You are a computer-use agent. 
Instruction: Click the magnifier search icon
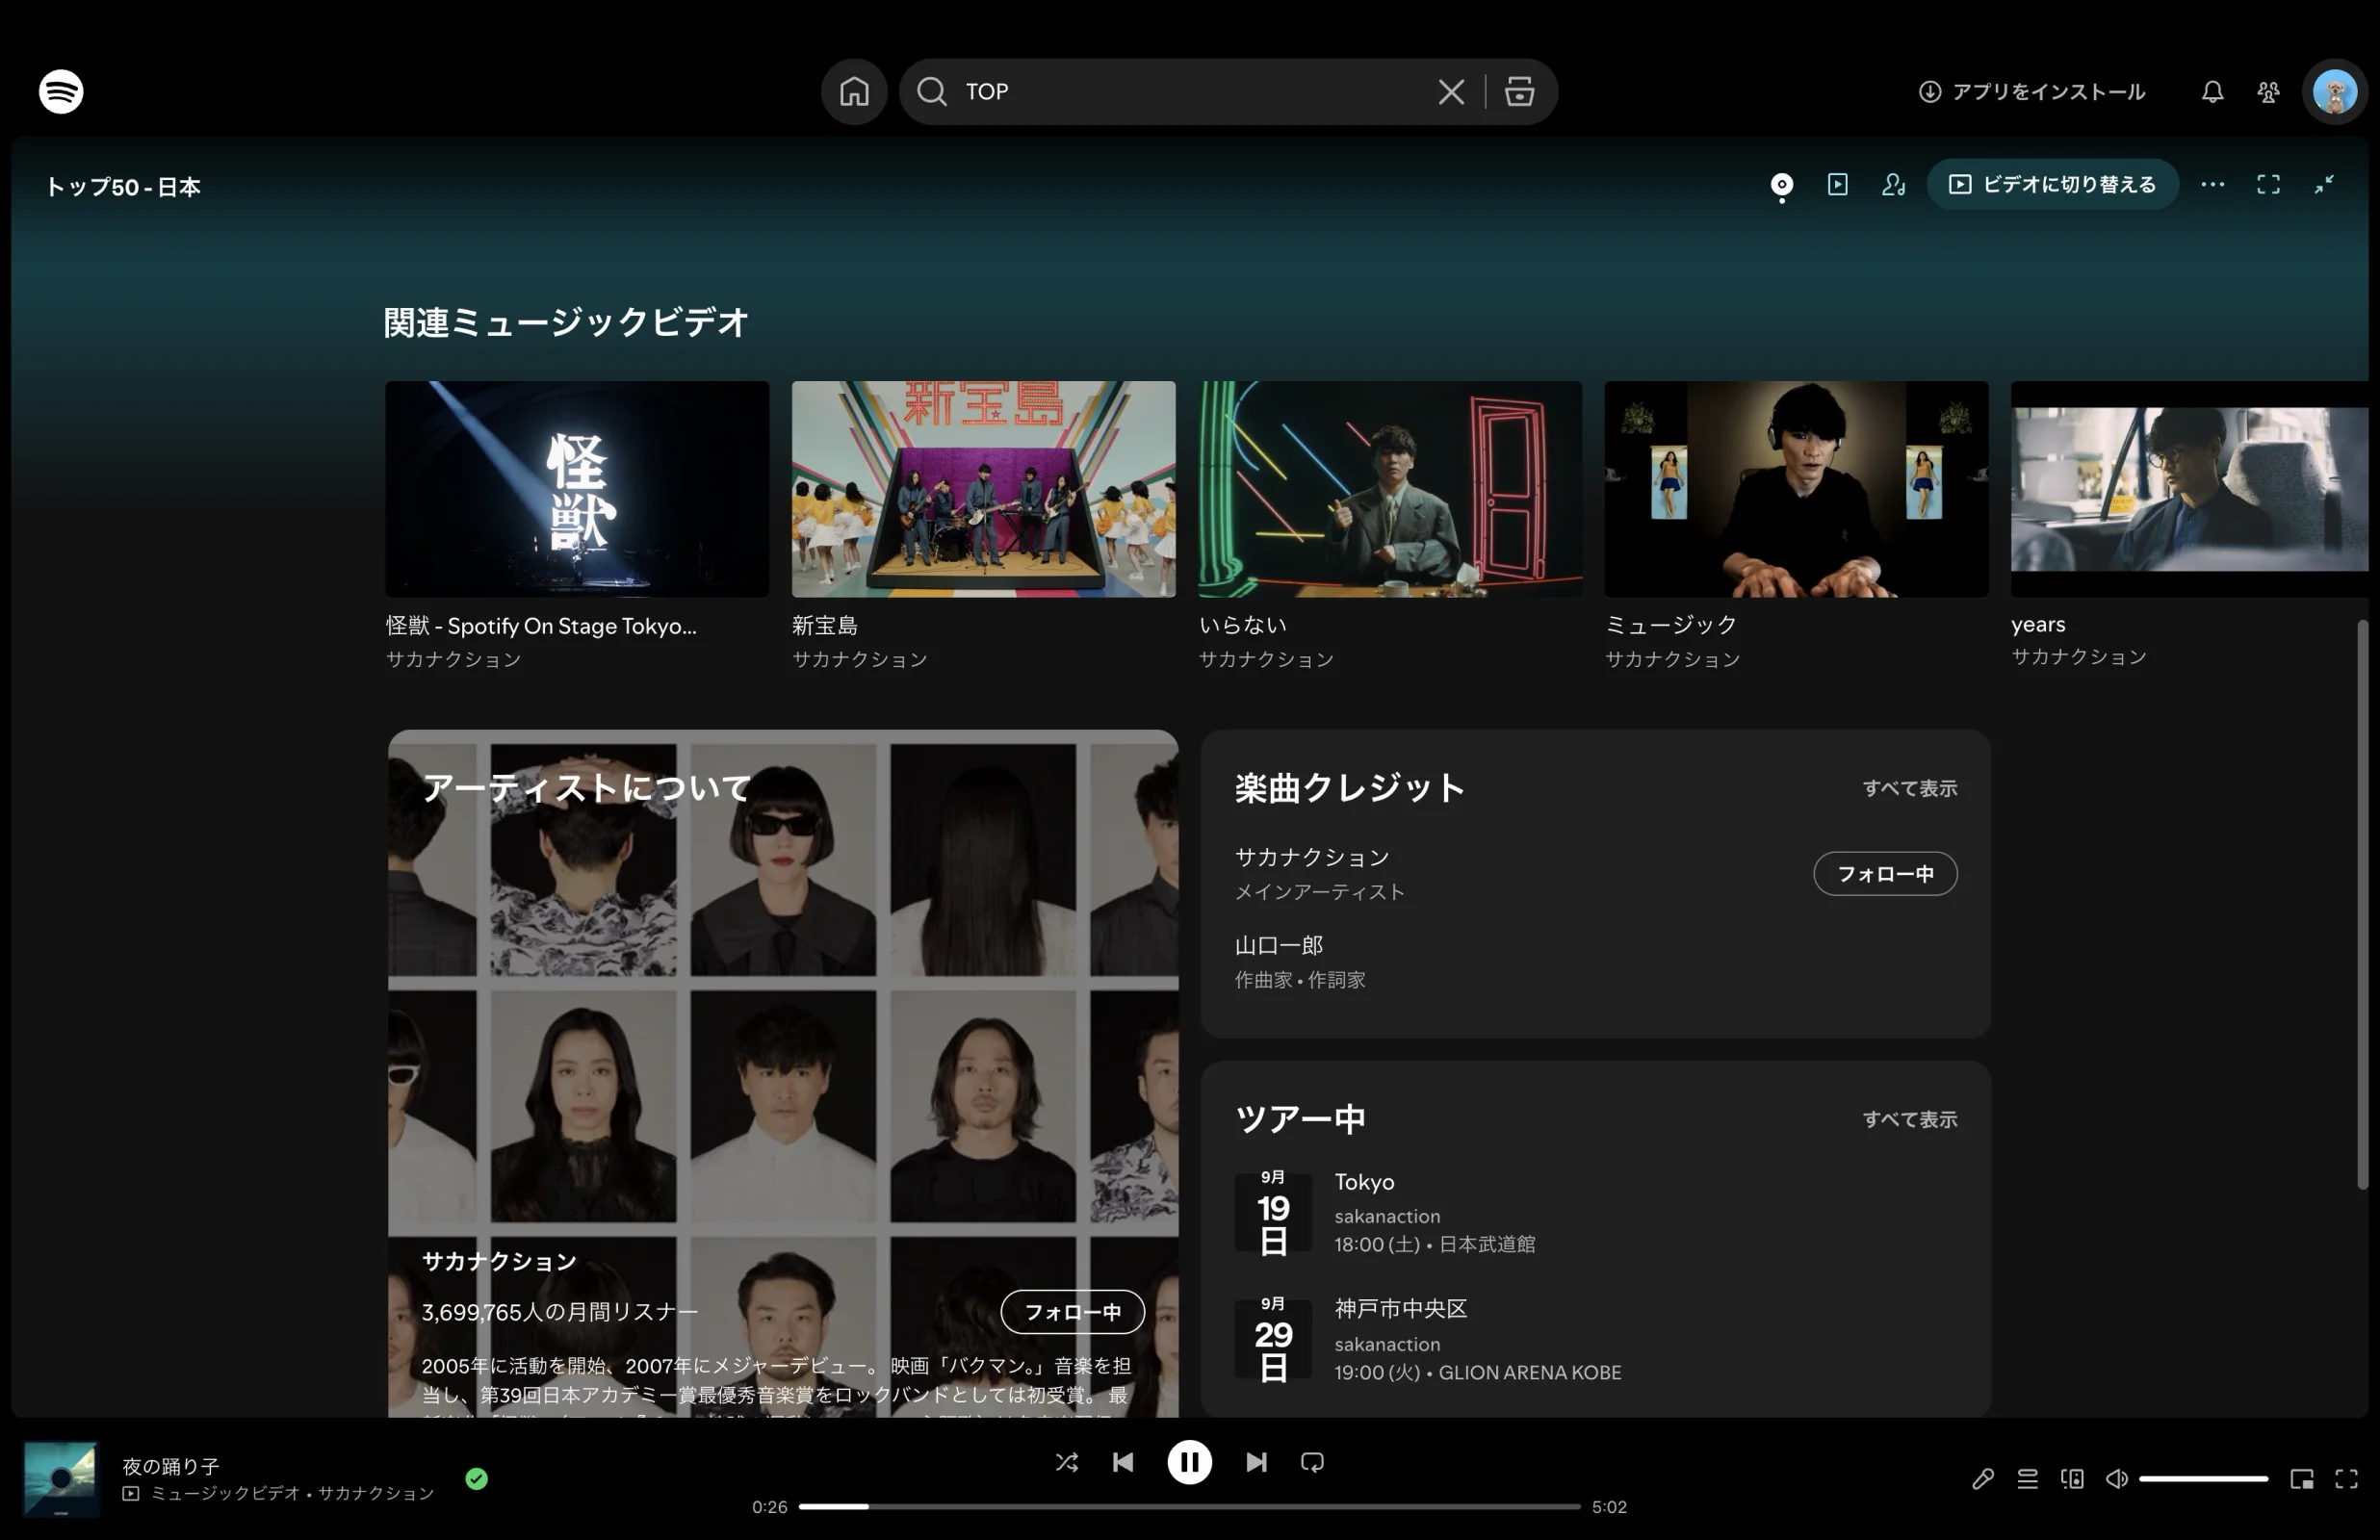tap(932, 91)
